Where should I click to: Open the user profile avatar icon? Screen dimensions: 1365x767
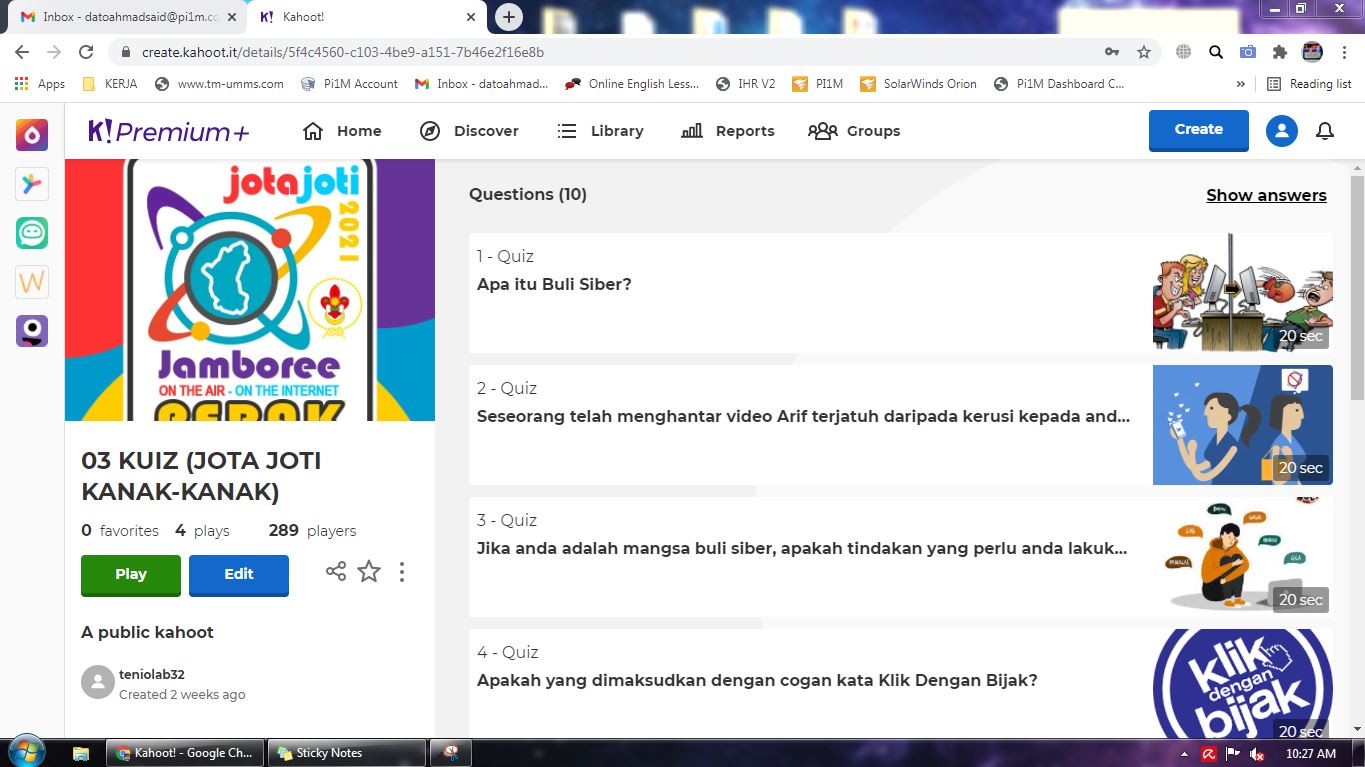tap(1281, 131)
